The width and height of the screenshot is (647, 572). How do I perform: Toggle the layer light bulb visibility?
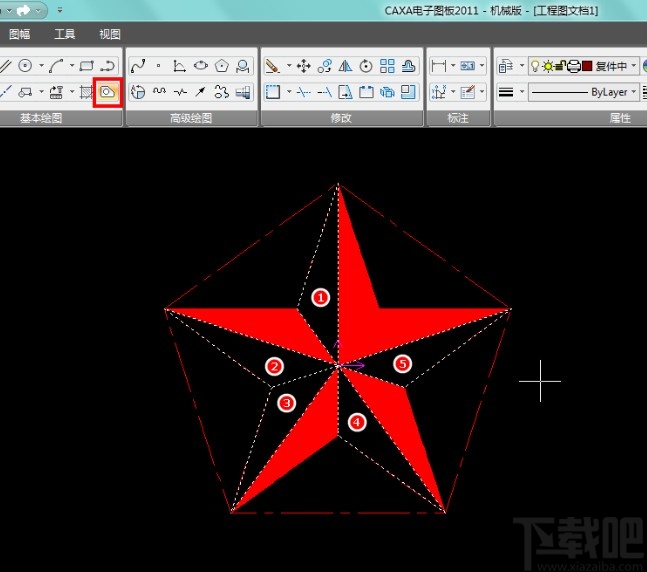tap(536, 66)
